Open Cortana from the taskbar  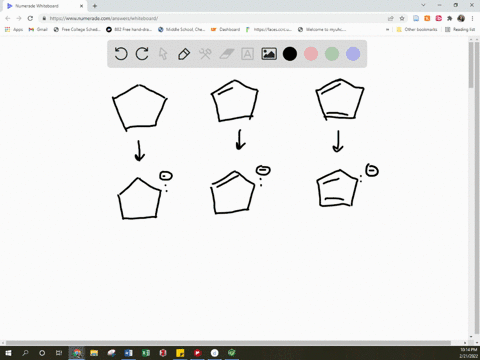click(x=42, y=353)
